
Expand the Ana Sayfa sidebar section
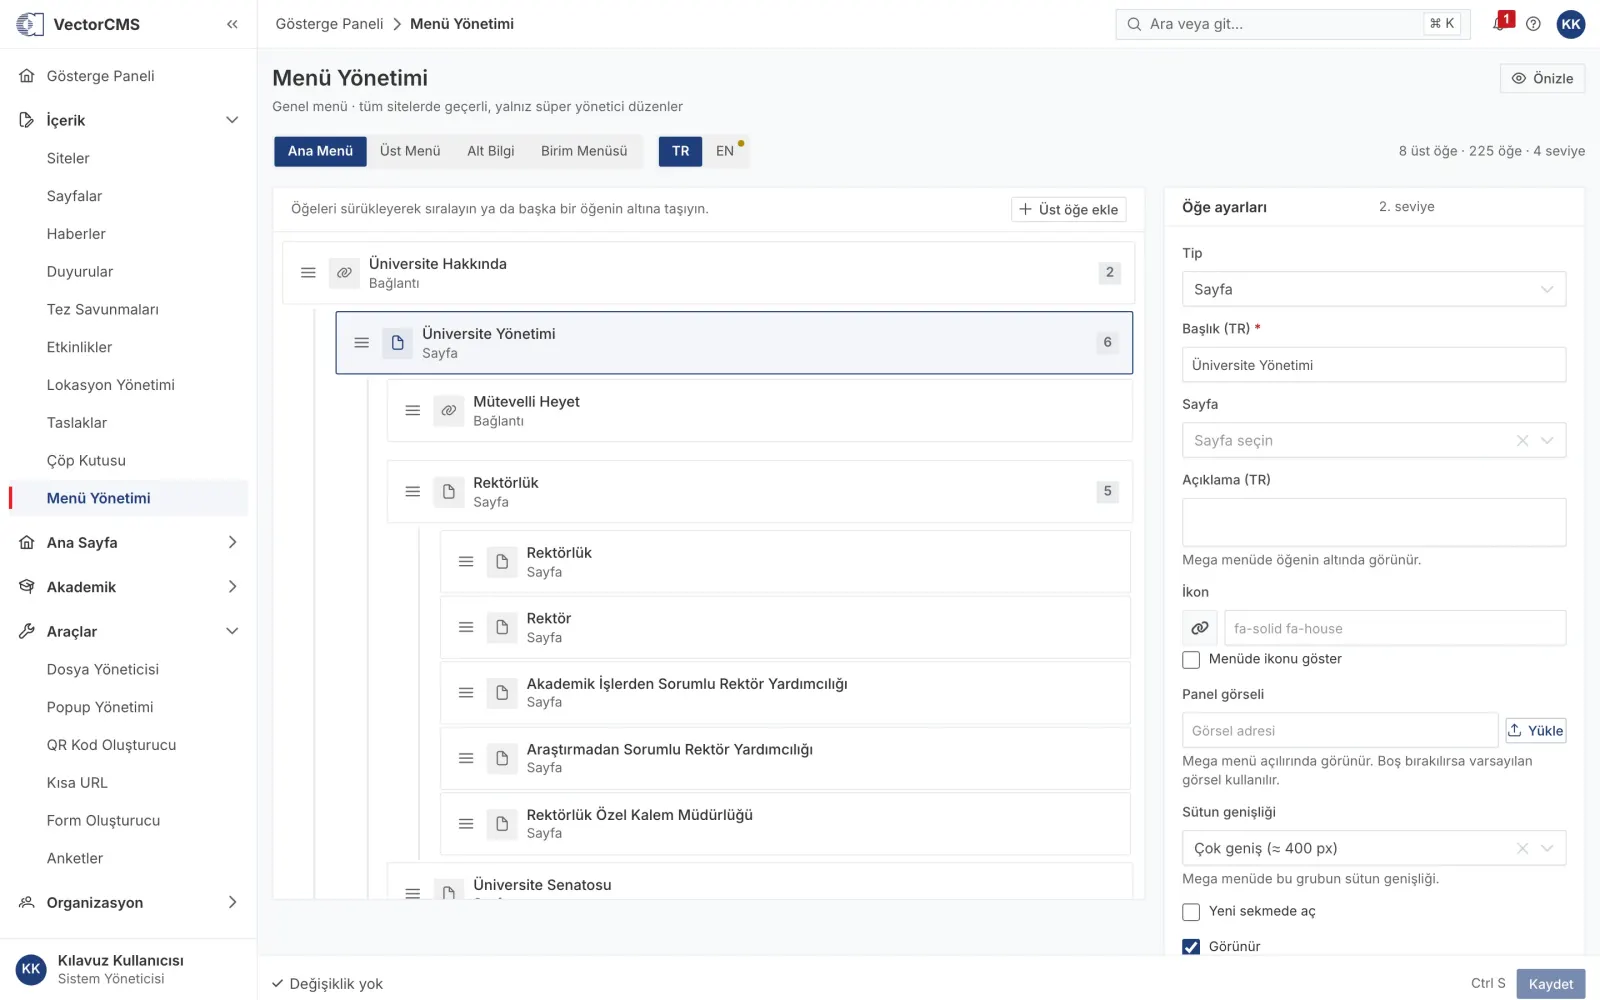[232, 543]
